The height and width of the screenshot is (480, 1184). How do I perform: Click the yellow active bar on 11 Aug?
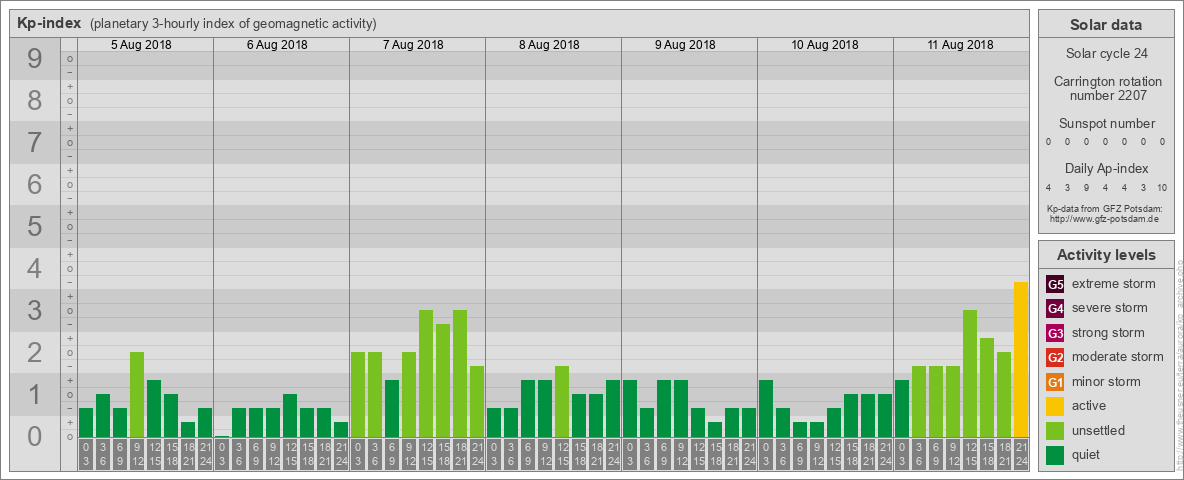(1021, 359)
